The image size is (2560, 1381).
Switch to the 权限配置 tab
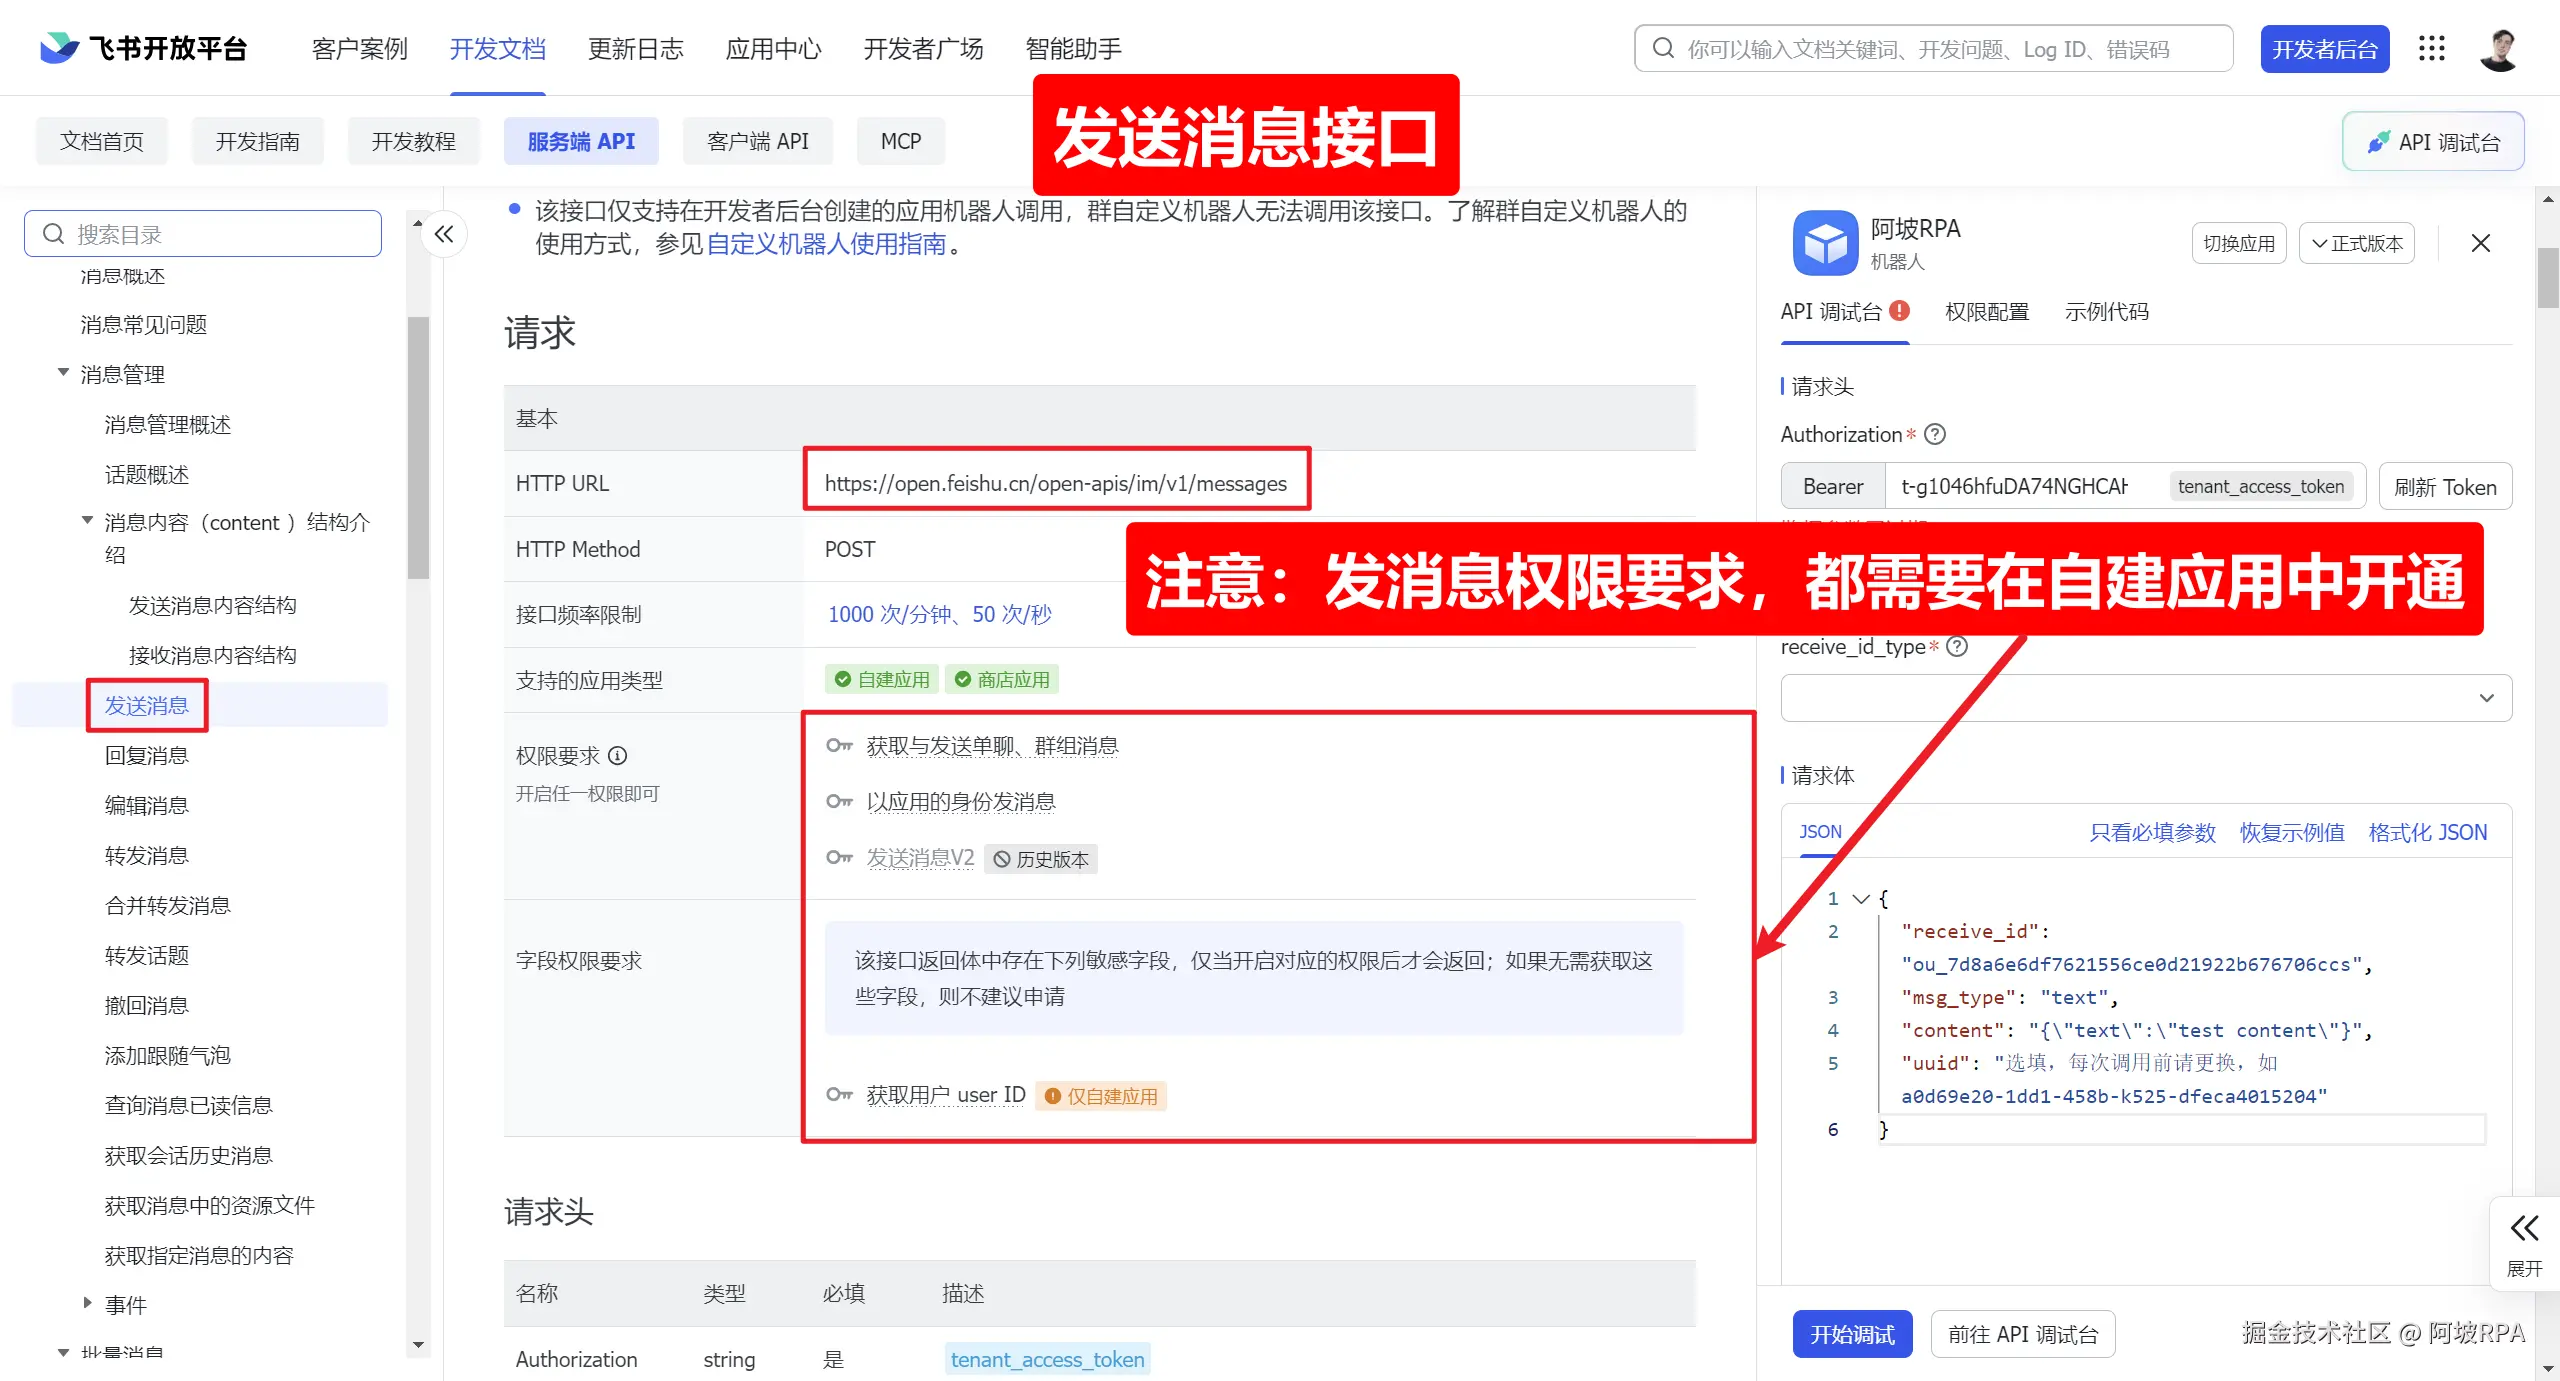coord(1986,312)
